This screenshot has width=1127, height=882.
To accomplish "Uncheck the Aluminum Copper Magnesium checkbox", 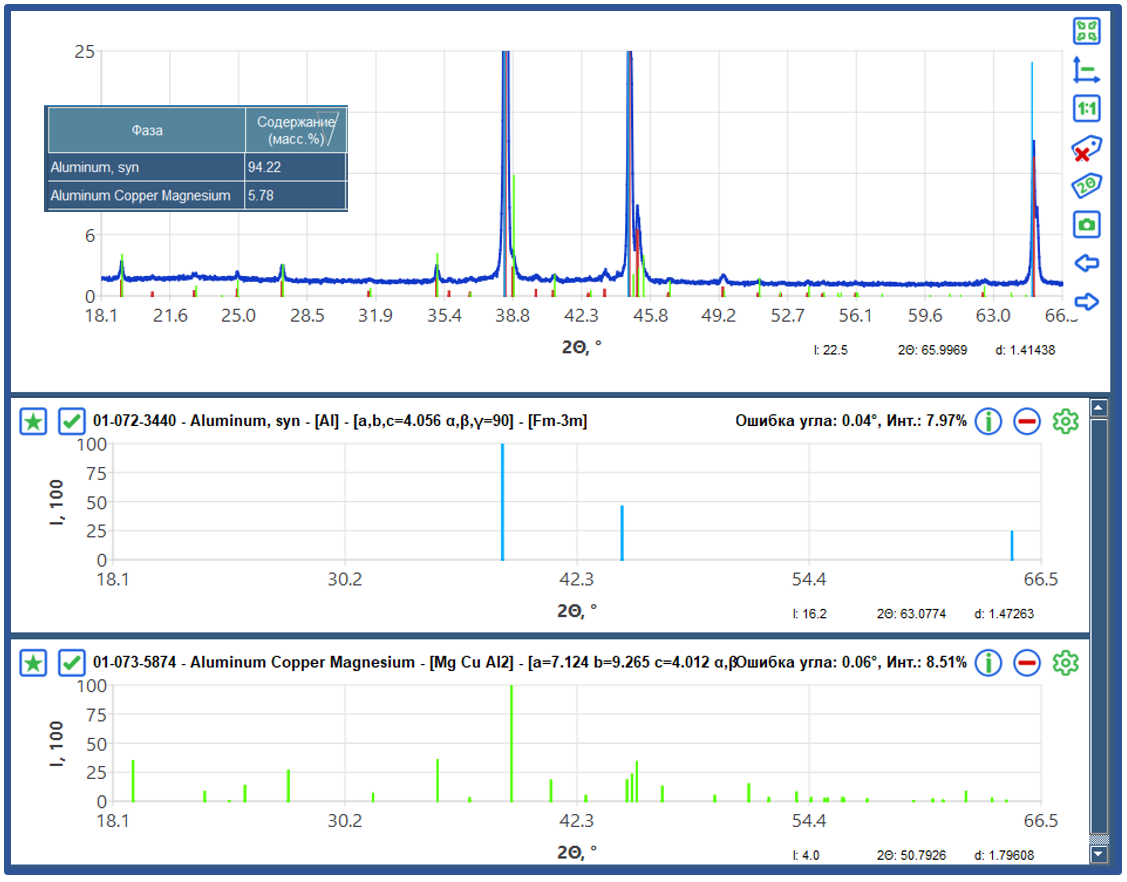I will point(71,662).
